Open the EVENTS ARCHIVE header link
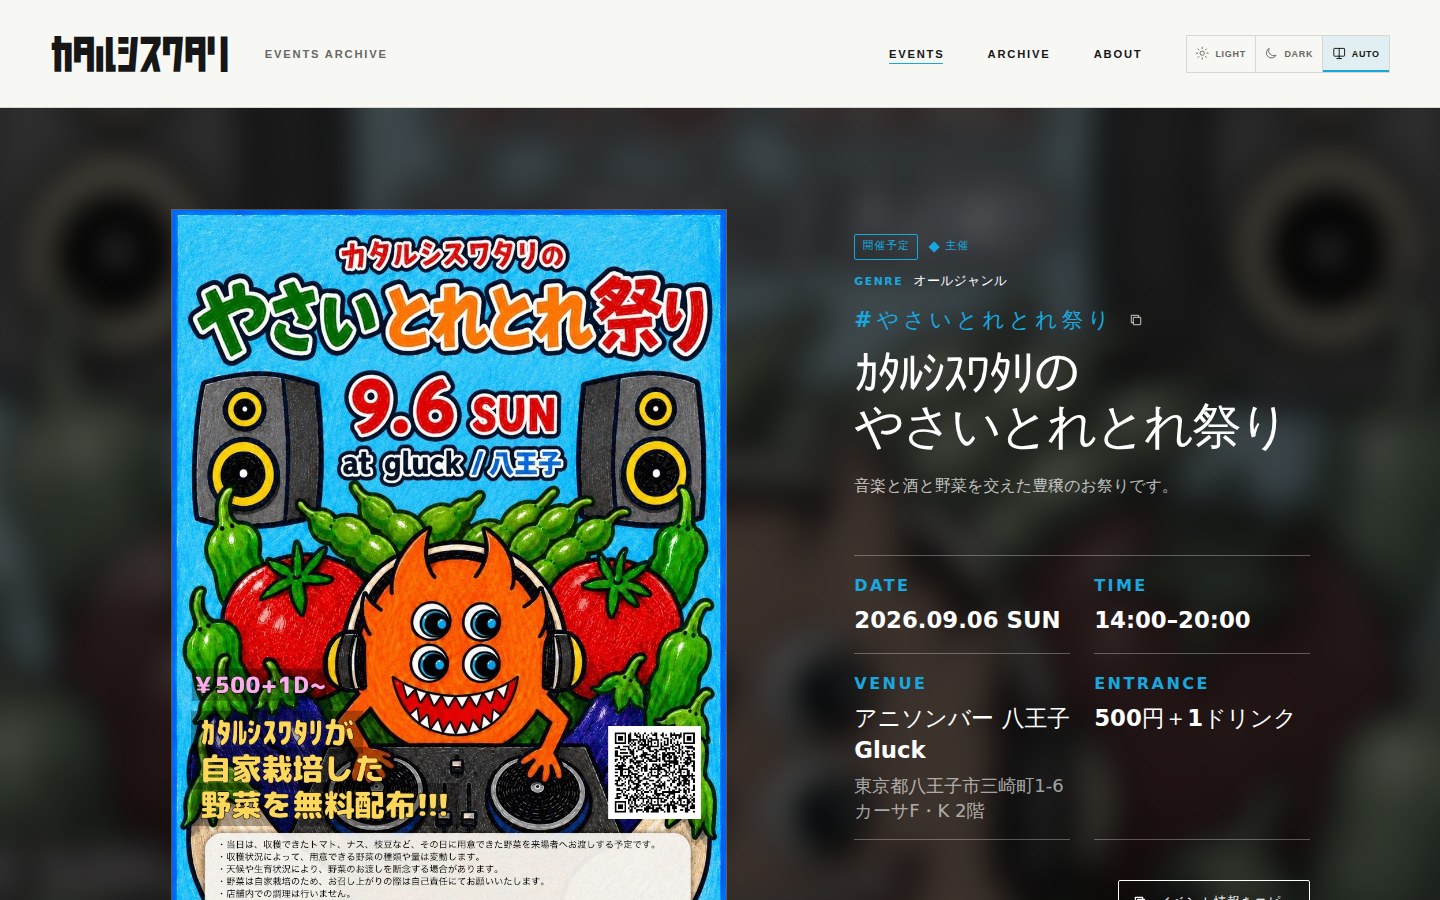This screenshot has height=900, width=1440. [325, 54]
